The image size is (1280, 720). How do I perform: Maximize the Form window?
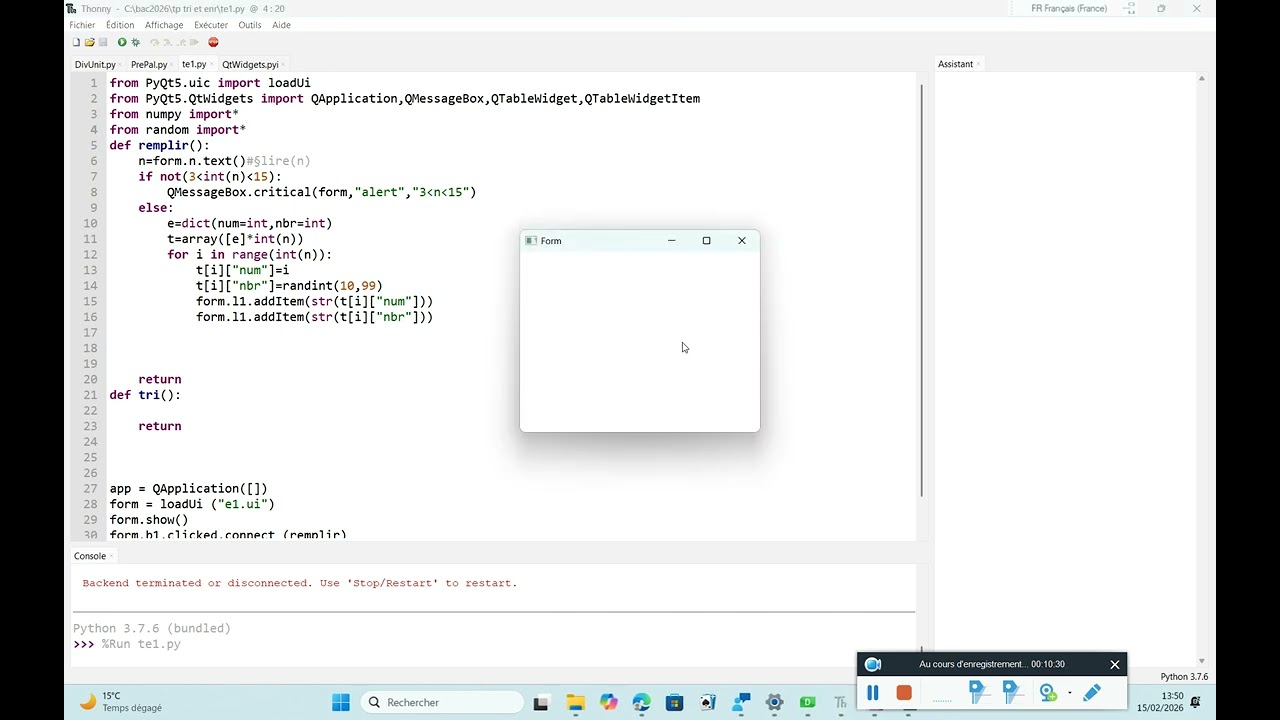706,241
